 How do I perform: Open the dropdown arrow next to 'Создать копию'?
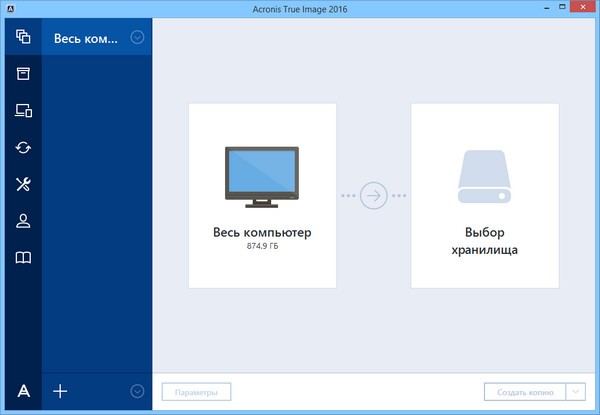pyautogui.click(x=577, y=392)
